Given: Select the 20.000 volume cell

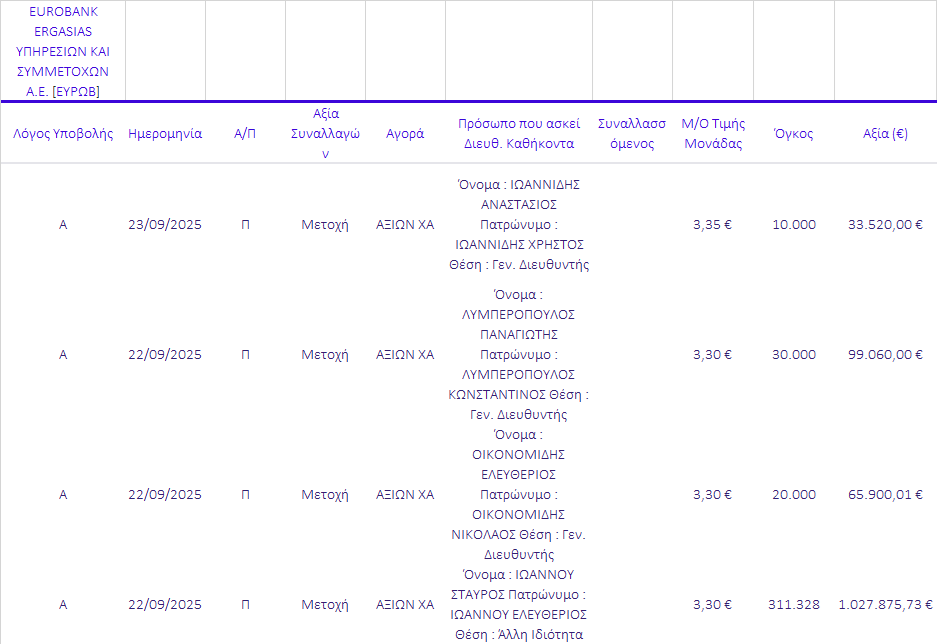Looking at the screenshot, I should [x=794, y=495].
